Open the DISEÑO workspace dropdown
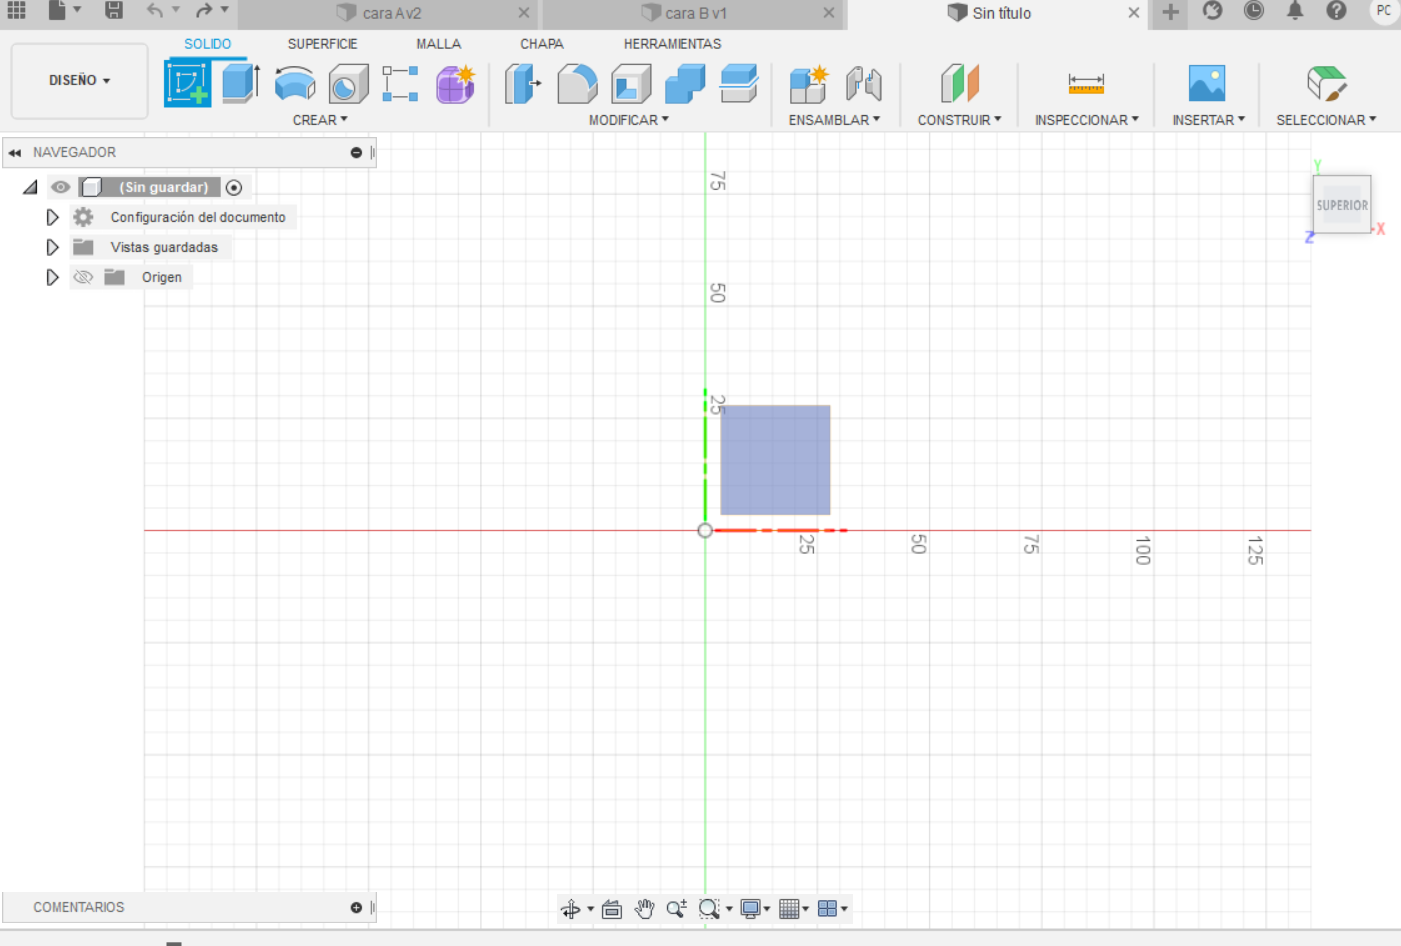The height and width of the screenshot is (946, 1401). click(x=80, y=80)
